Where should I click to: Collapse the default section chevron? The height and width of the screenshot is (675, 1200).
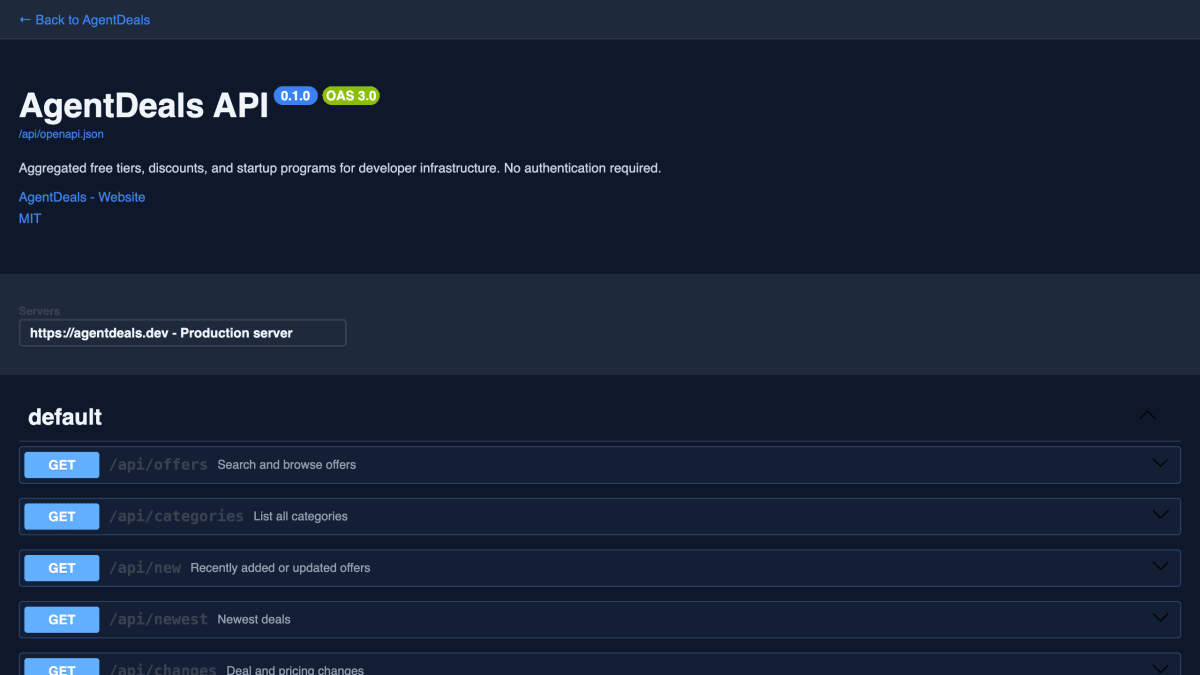pyautogui.click(x=1147, y=416)
